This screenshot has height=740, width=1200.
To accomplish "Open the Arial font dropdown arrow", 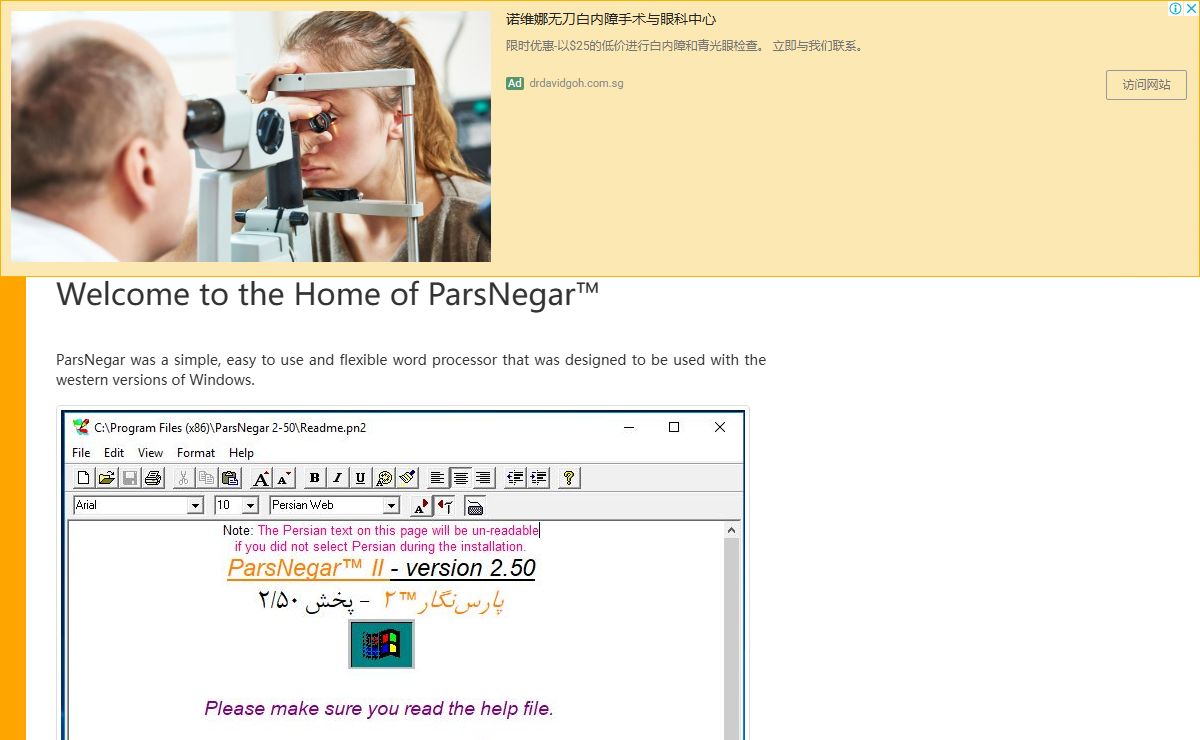I will [195, 506].
